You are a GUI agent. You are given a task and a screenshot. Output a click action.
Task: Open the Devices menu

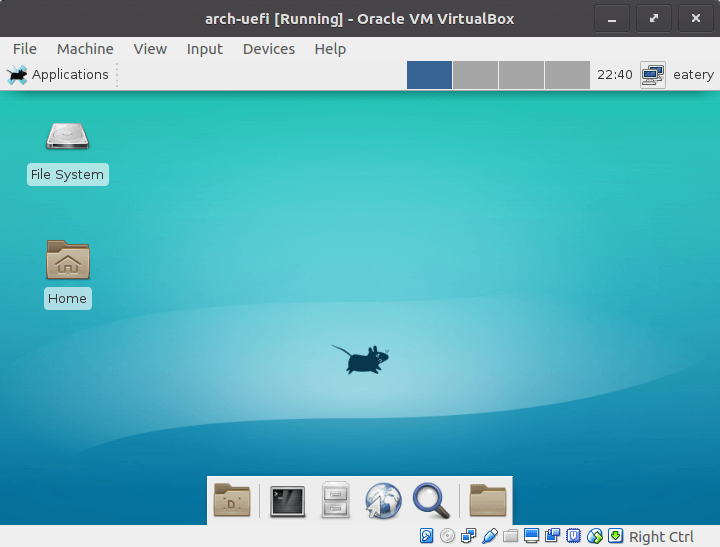[x=268, y=49]
